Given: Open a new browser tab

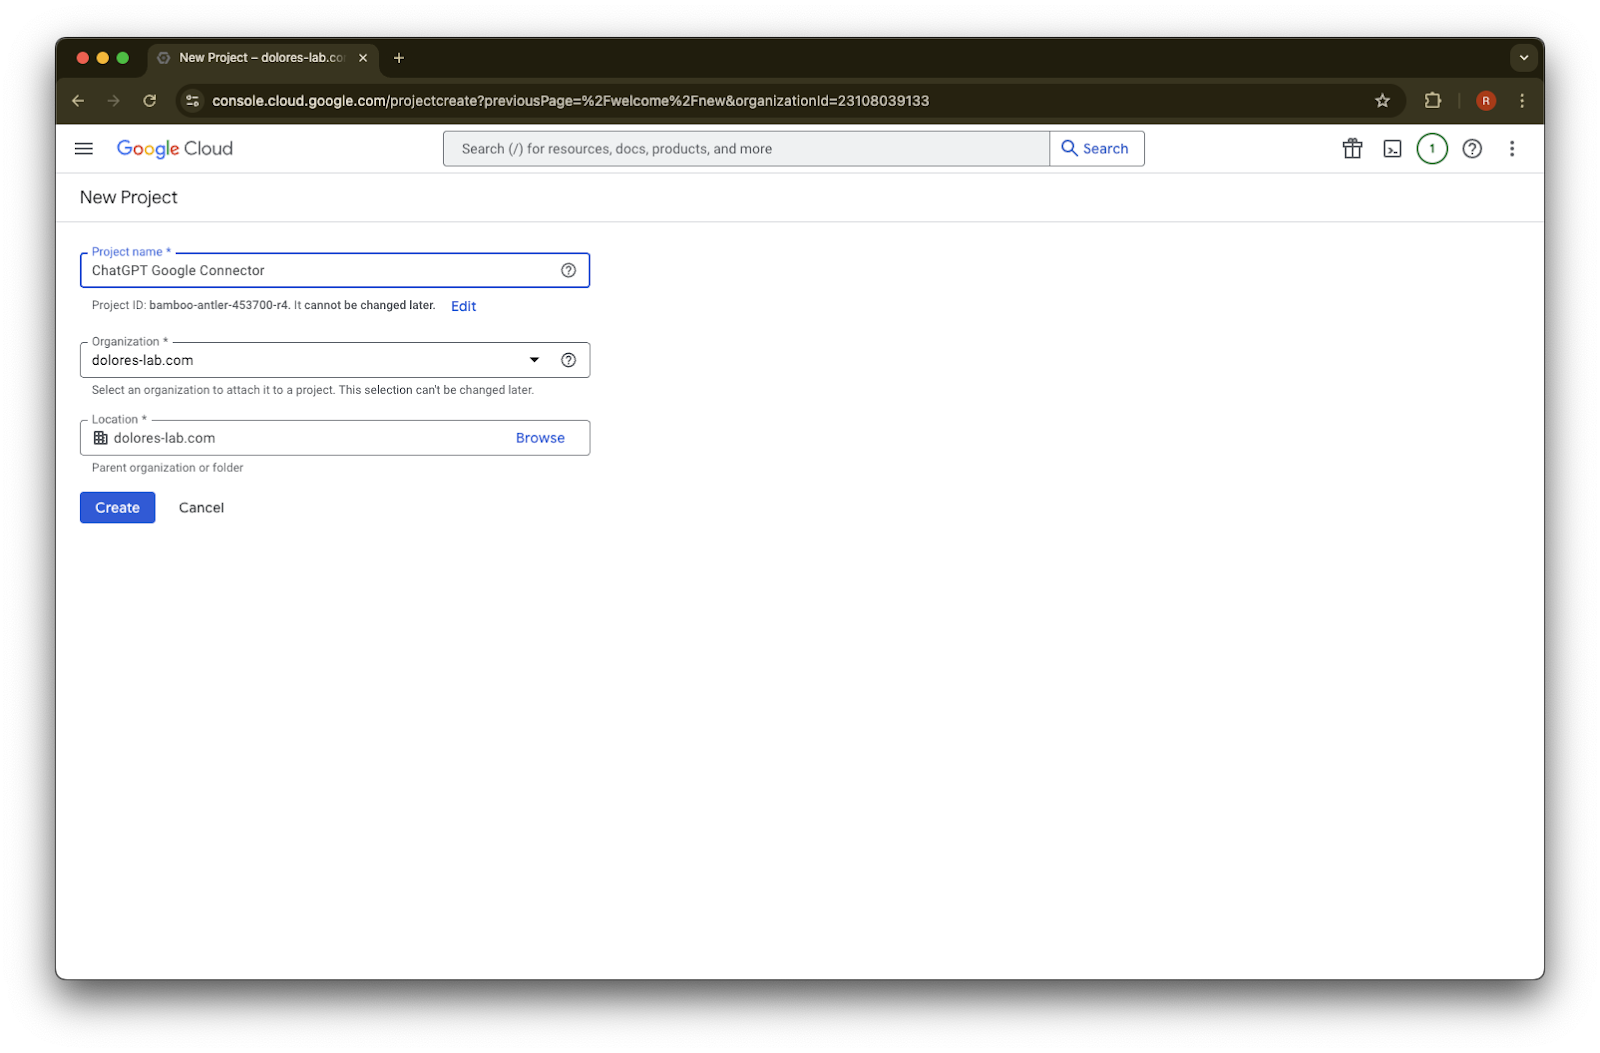Looking at the screenshot, I should pos(399,58).
